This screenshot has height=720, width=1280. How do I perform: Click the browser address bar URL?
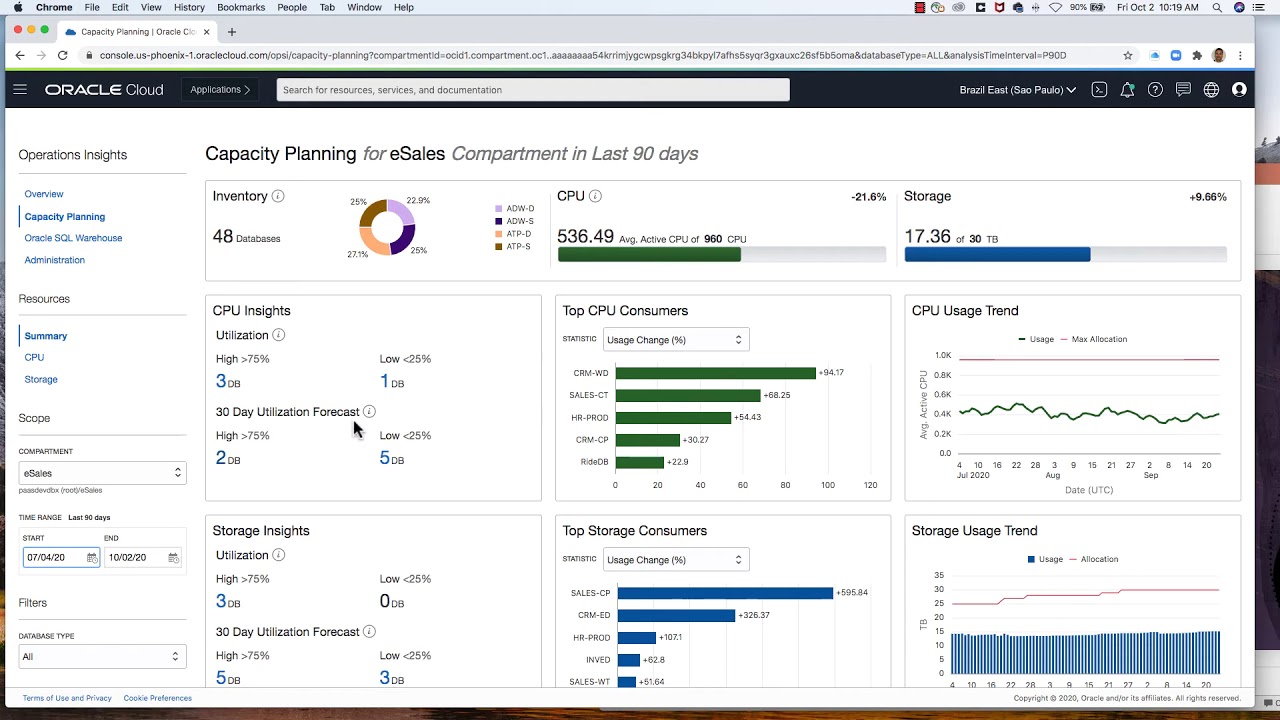coord(583,55)
